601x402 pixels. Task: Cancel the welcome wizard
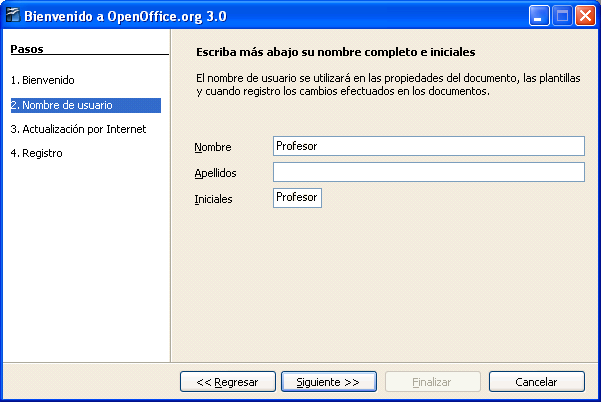point(536,382)
